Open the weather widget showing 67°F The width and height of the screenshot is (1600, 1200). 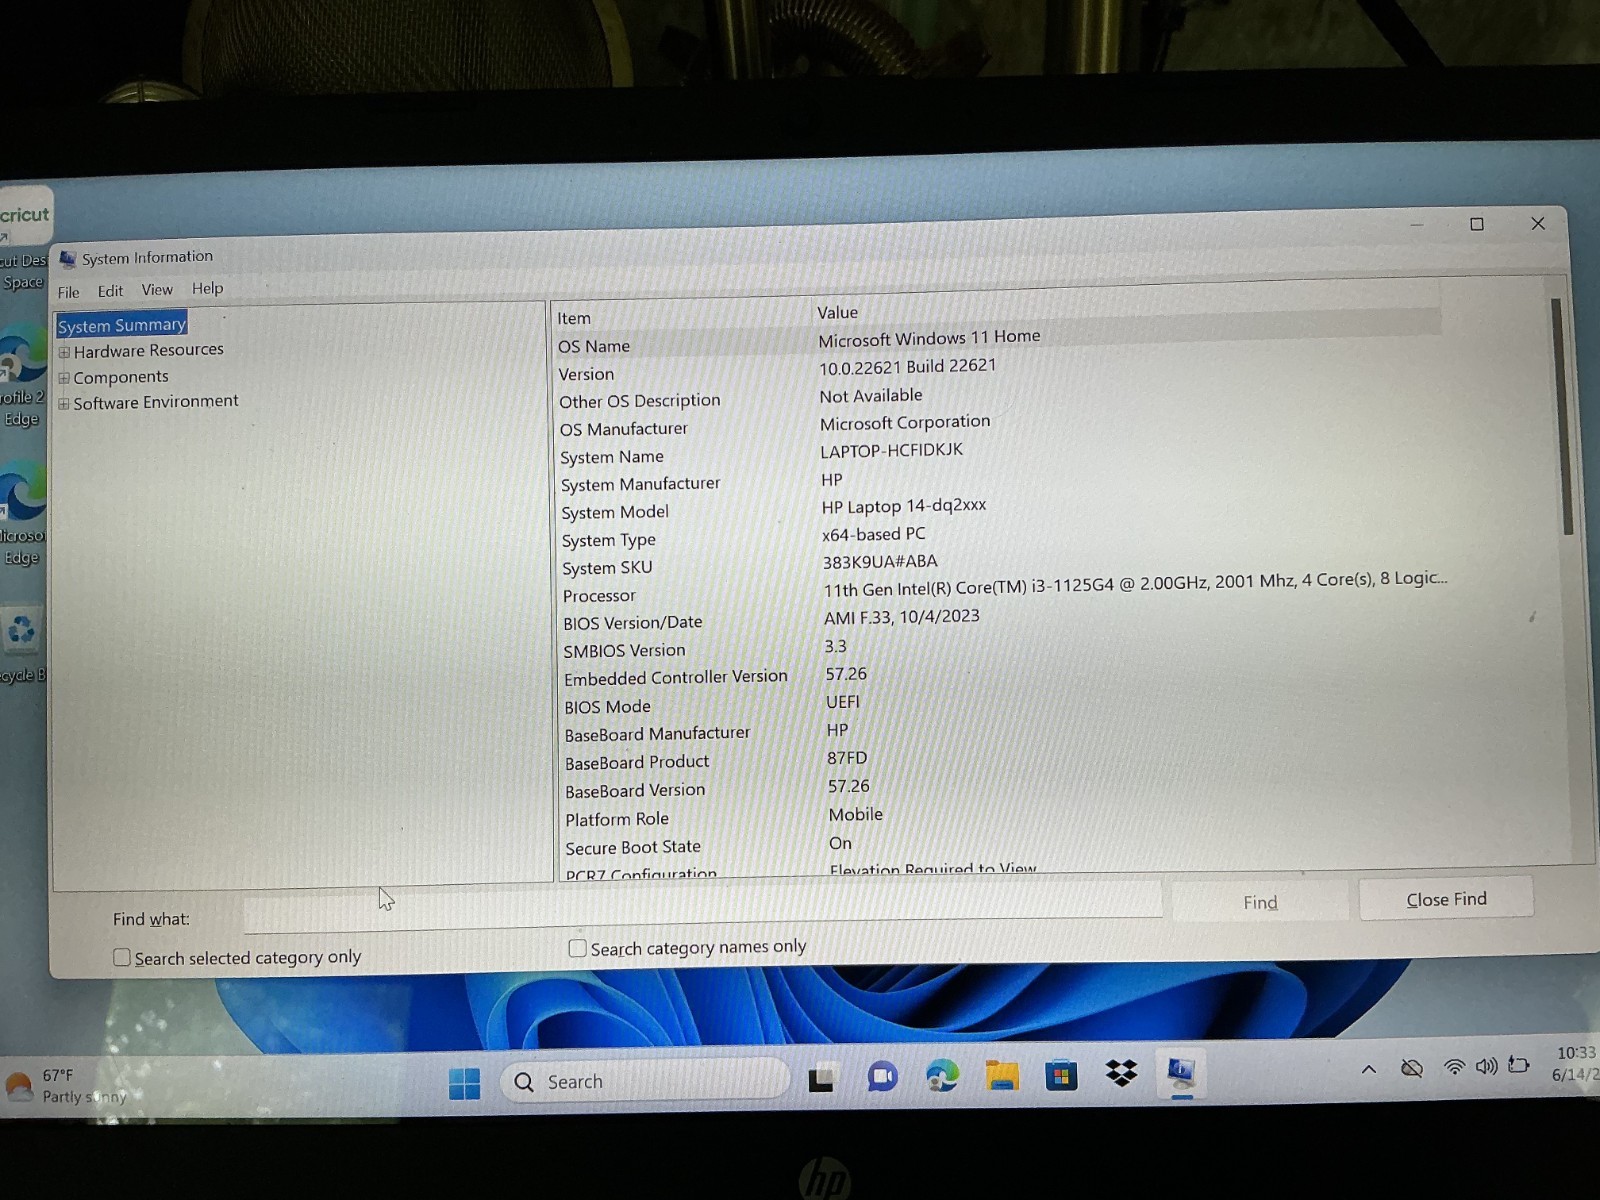(x=68, y=1086)
